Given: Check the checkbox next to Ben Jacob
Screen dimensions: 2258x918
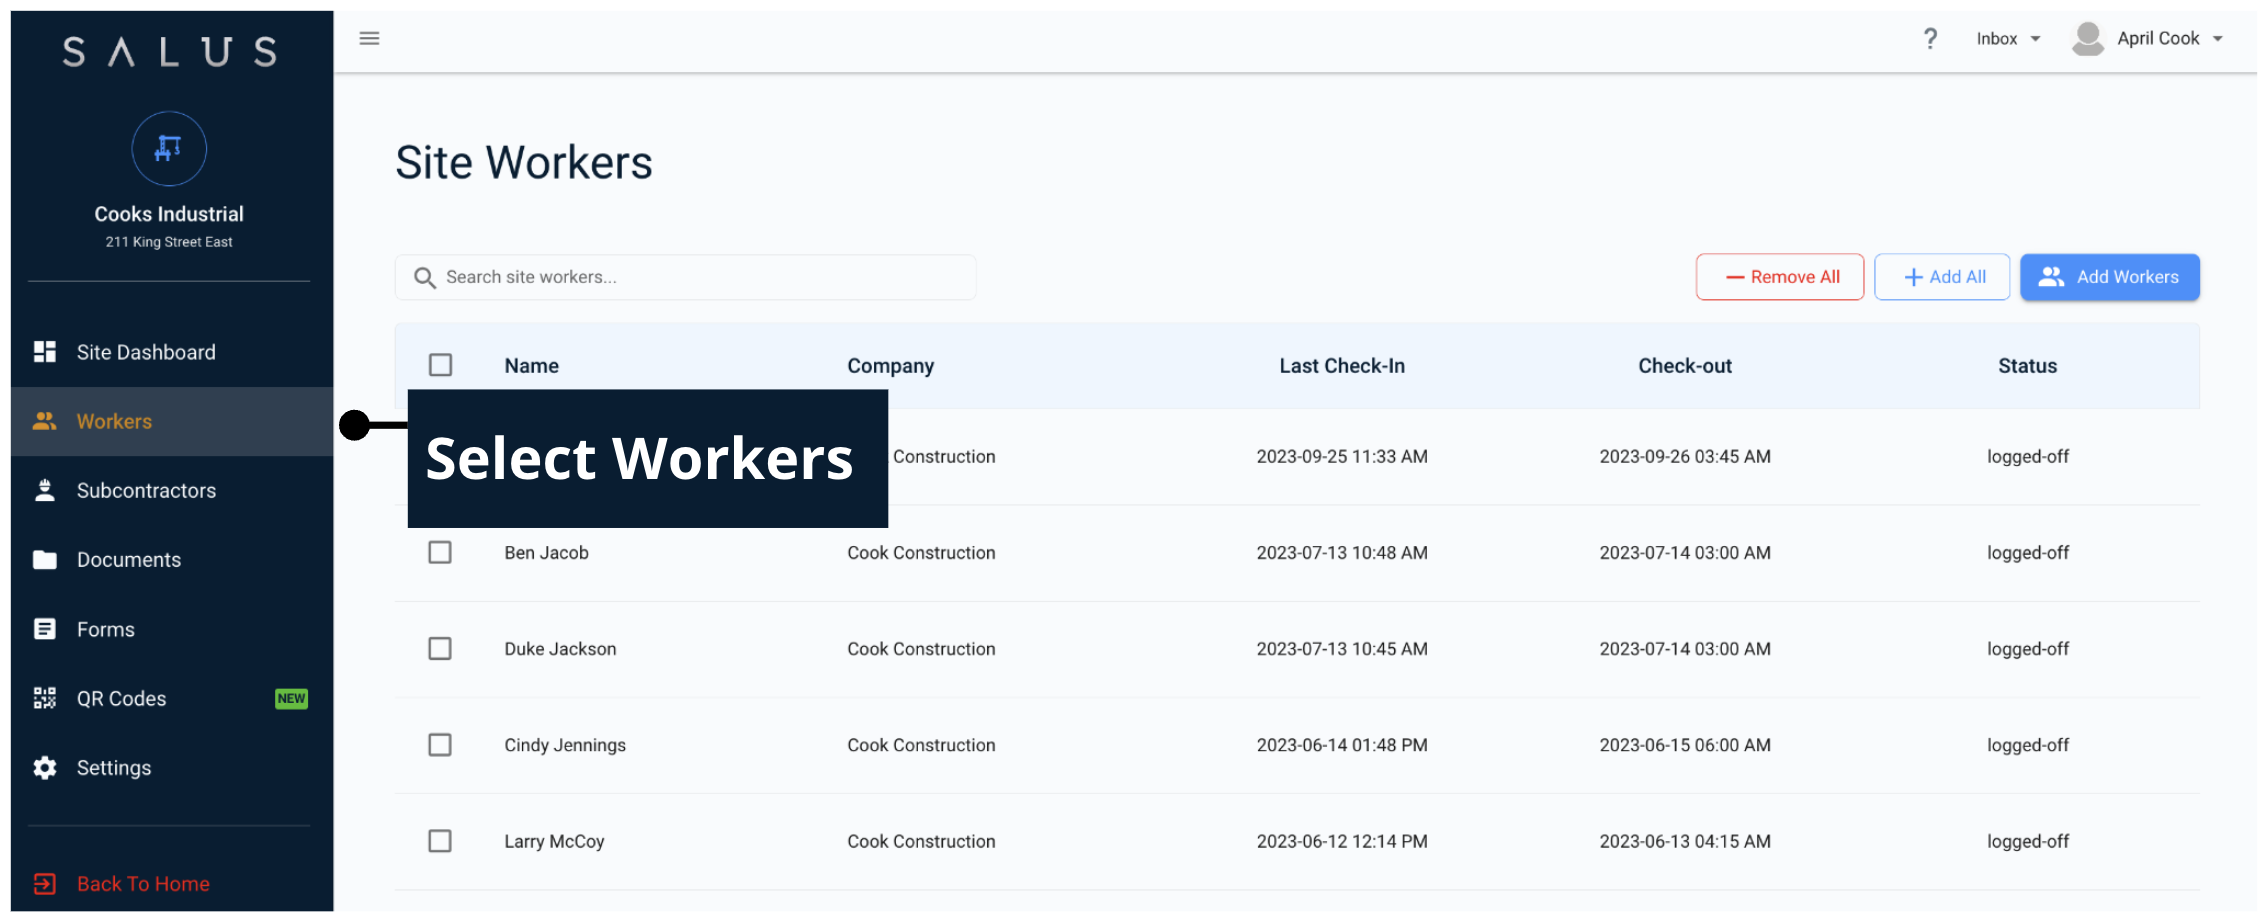Looking at the screenshot, I should click(440, 552).
